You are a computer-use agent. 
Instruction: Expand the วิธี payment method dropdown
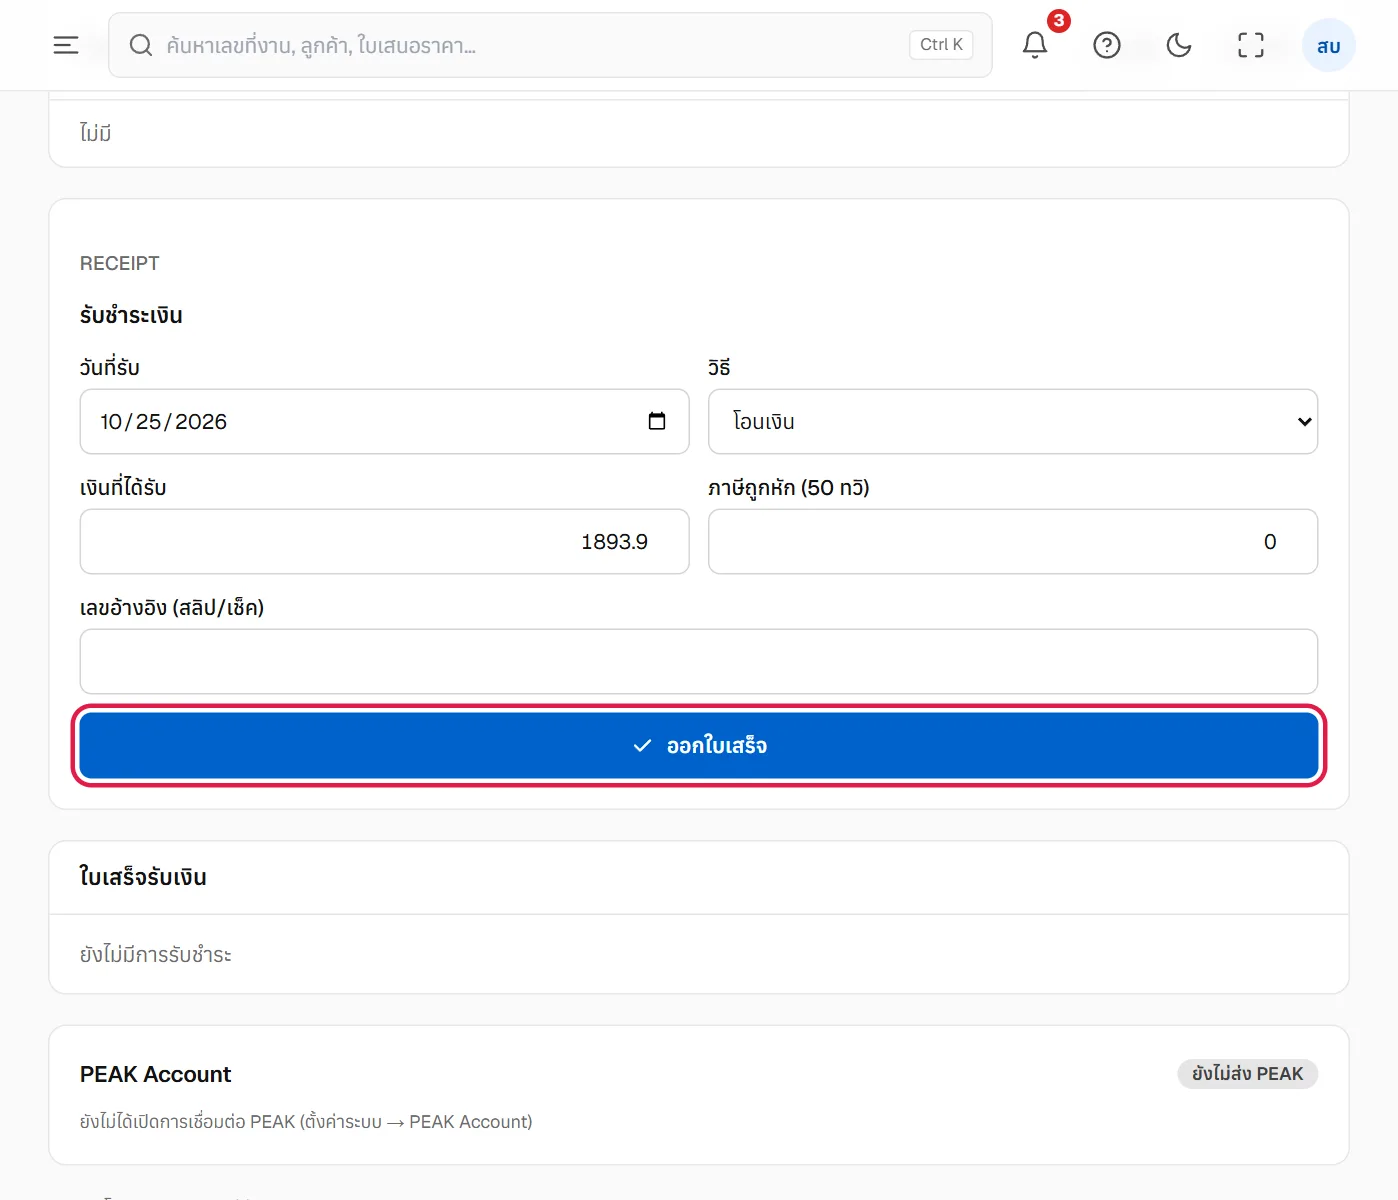pos(1013,421)
